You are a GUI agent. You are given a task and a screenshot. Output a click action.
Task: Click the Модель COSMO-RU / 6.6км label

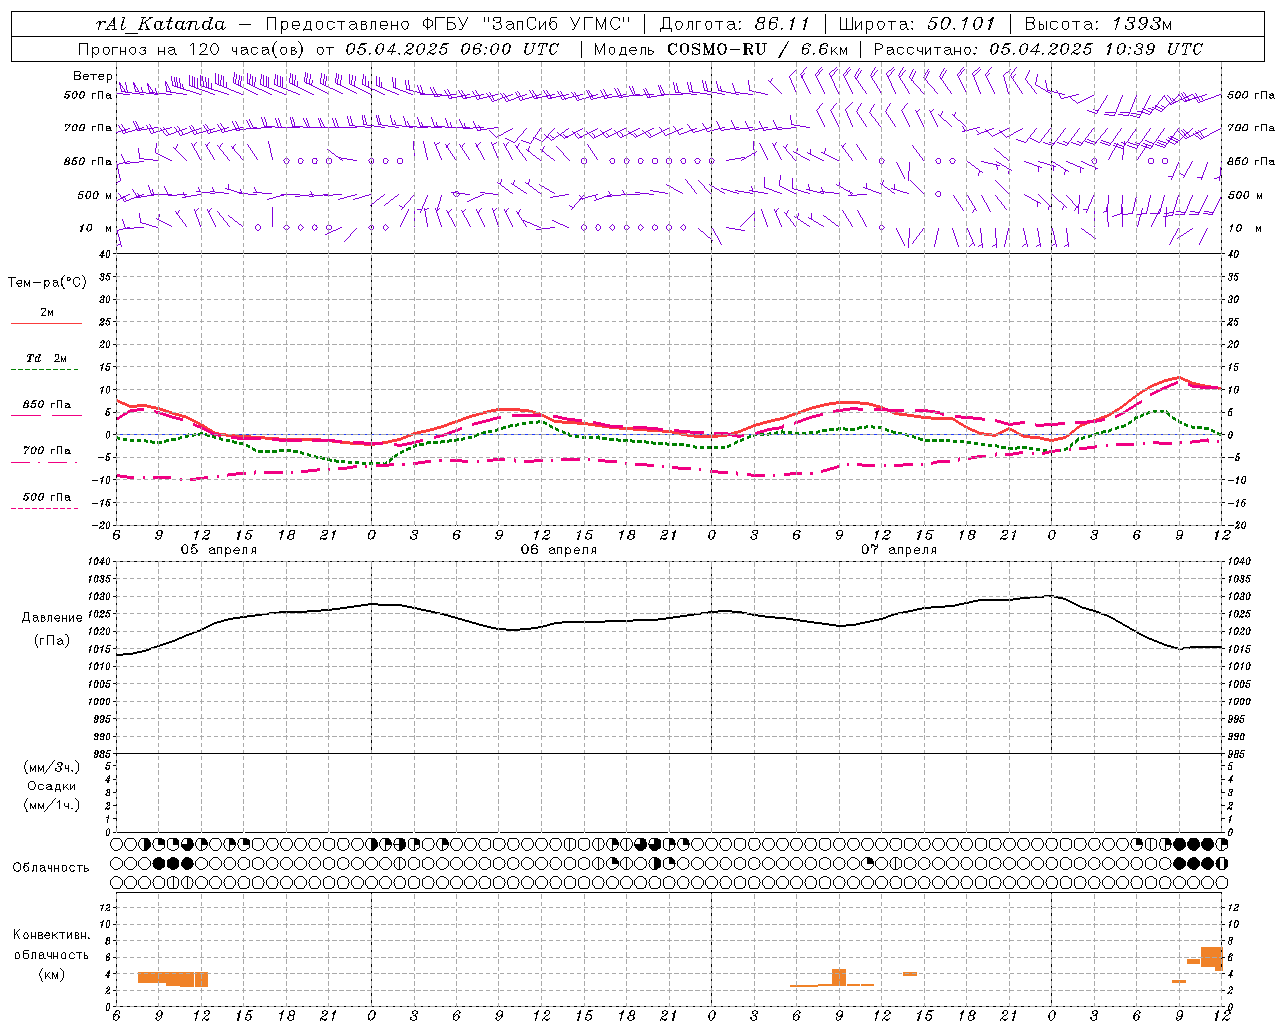click(720, 49)
